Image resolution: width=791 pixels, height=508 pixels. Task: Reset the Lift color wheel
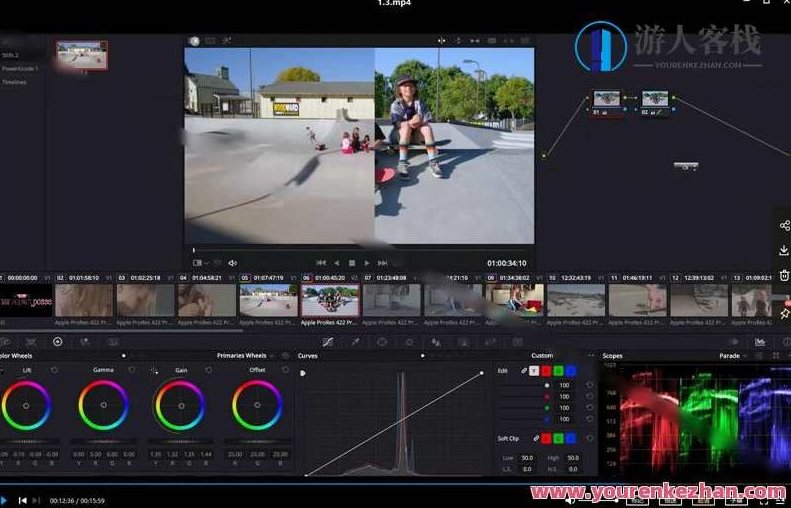coord(54,370)
